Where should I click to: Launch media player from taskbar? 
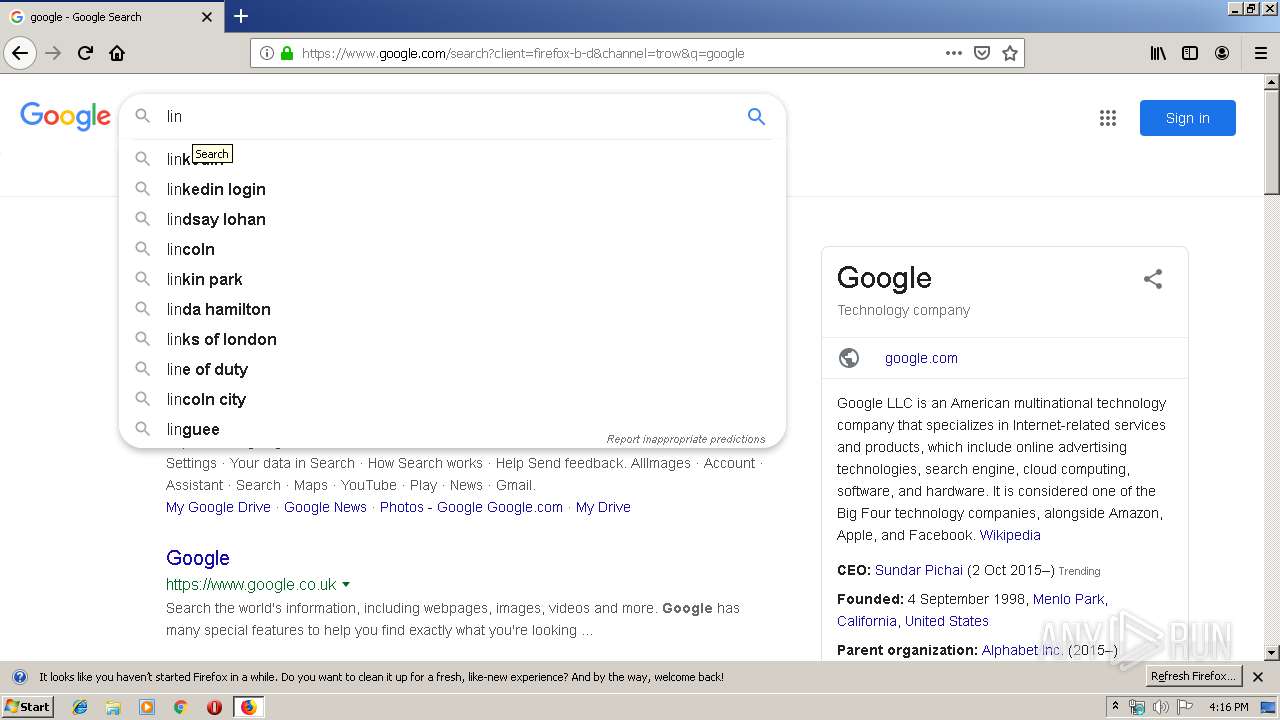147,707
